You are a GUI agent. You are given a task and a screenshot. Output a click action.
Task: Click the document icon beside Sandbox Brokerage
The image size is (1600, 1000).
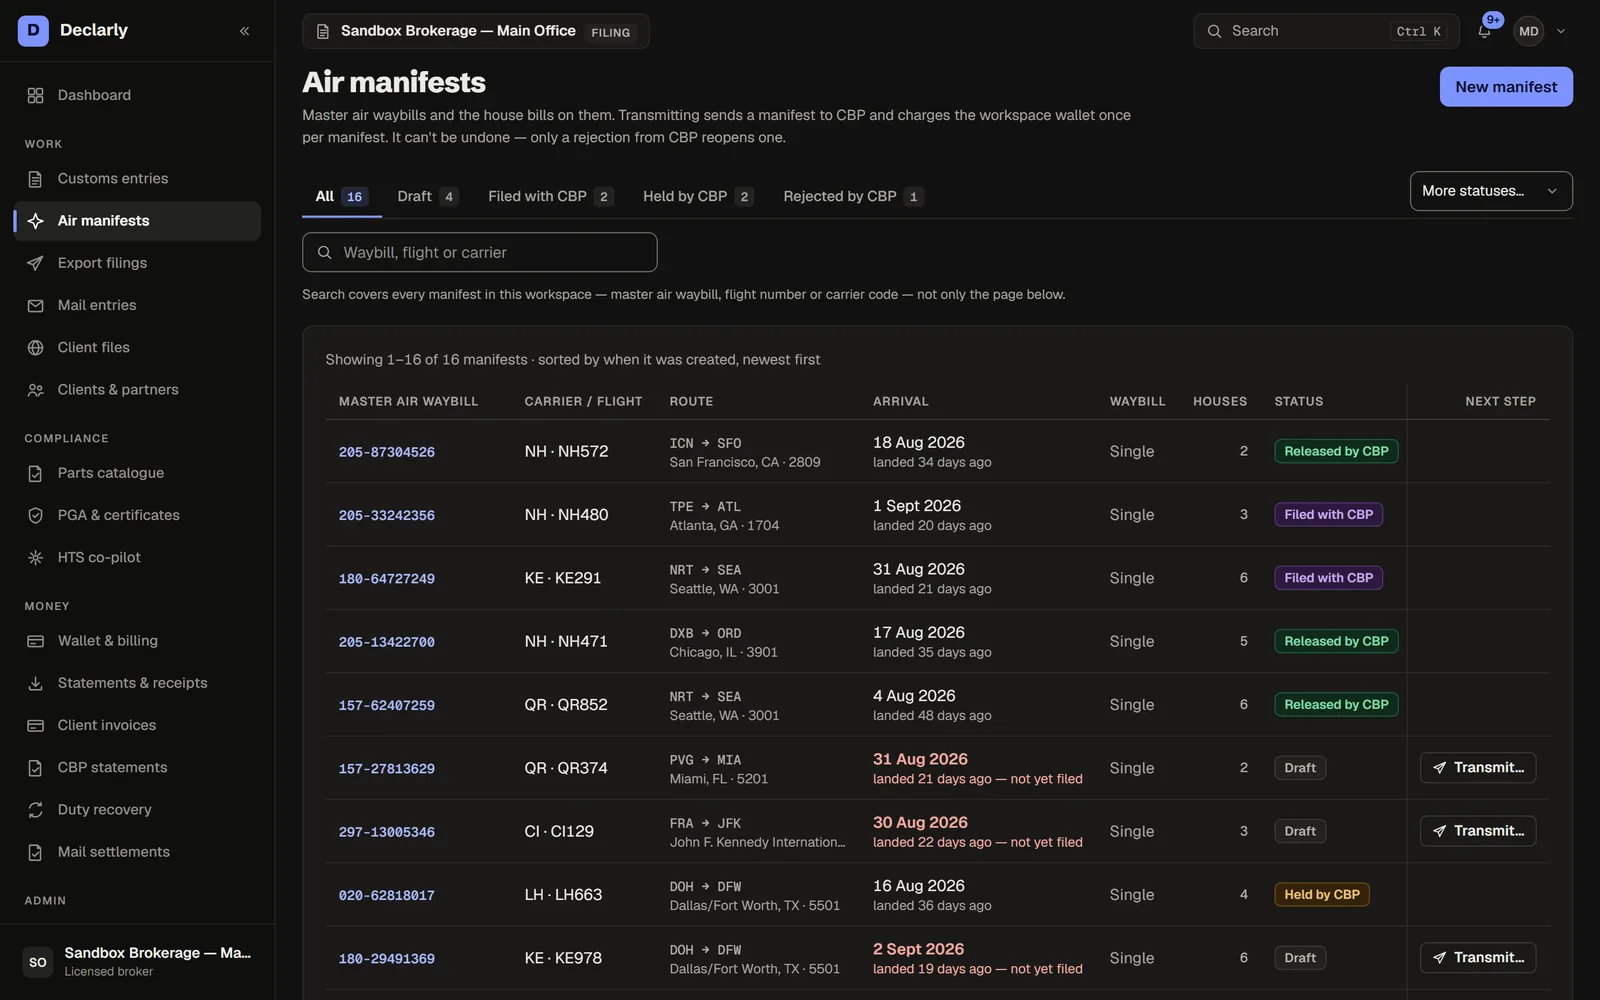322,32
